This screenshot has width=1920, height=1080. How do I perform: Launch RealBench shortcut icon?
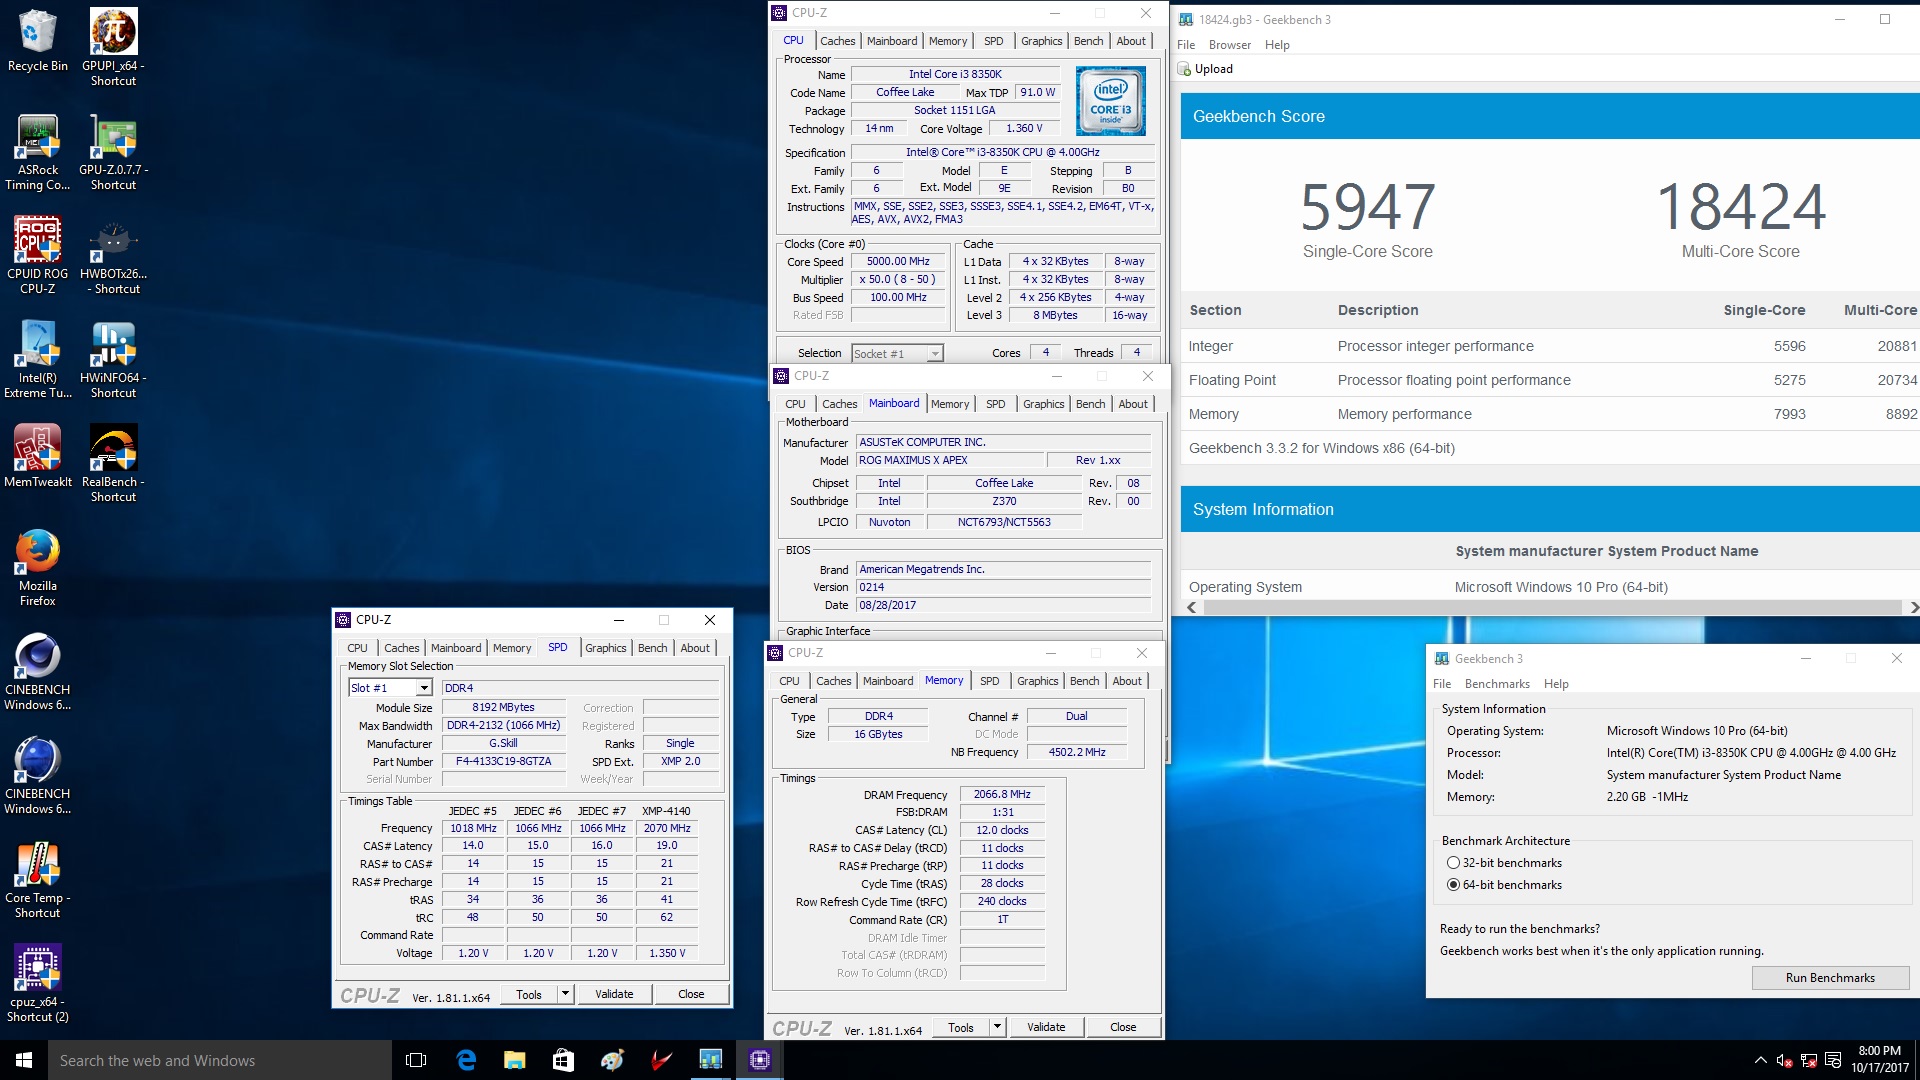[x=113, y=463]
